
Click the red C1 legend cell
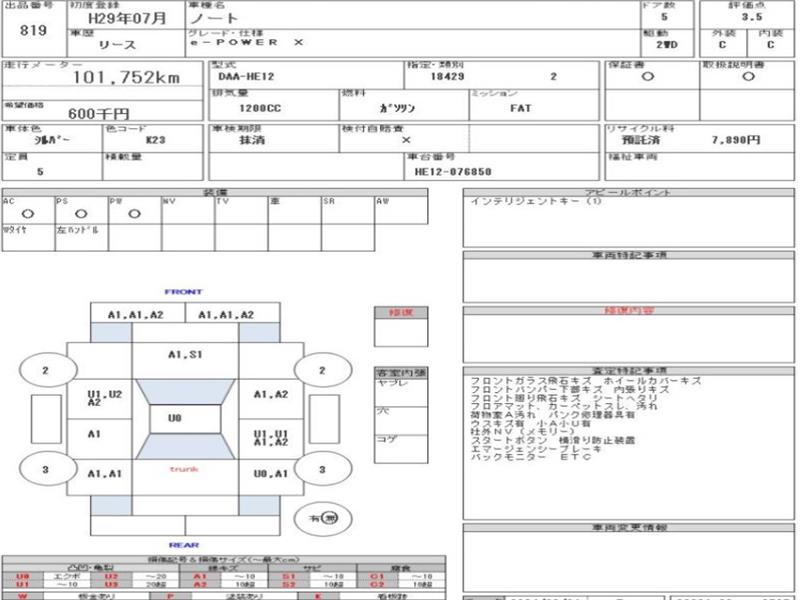(x=378, y=576)
